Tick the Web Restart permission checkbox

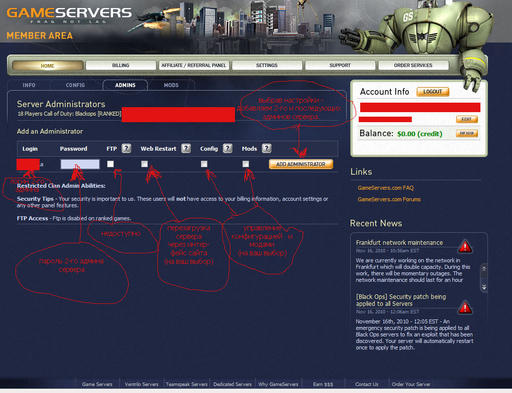click(x=144, y=164)
